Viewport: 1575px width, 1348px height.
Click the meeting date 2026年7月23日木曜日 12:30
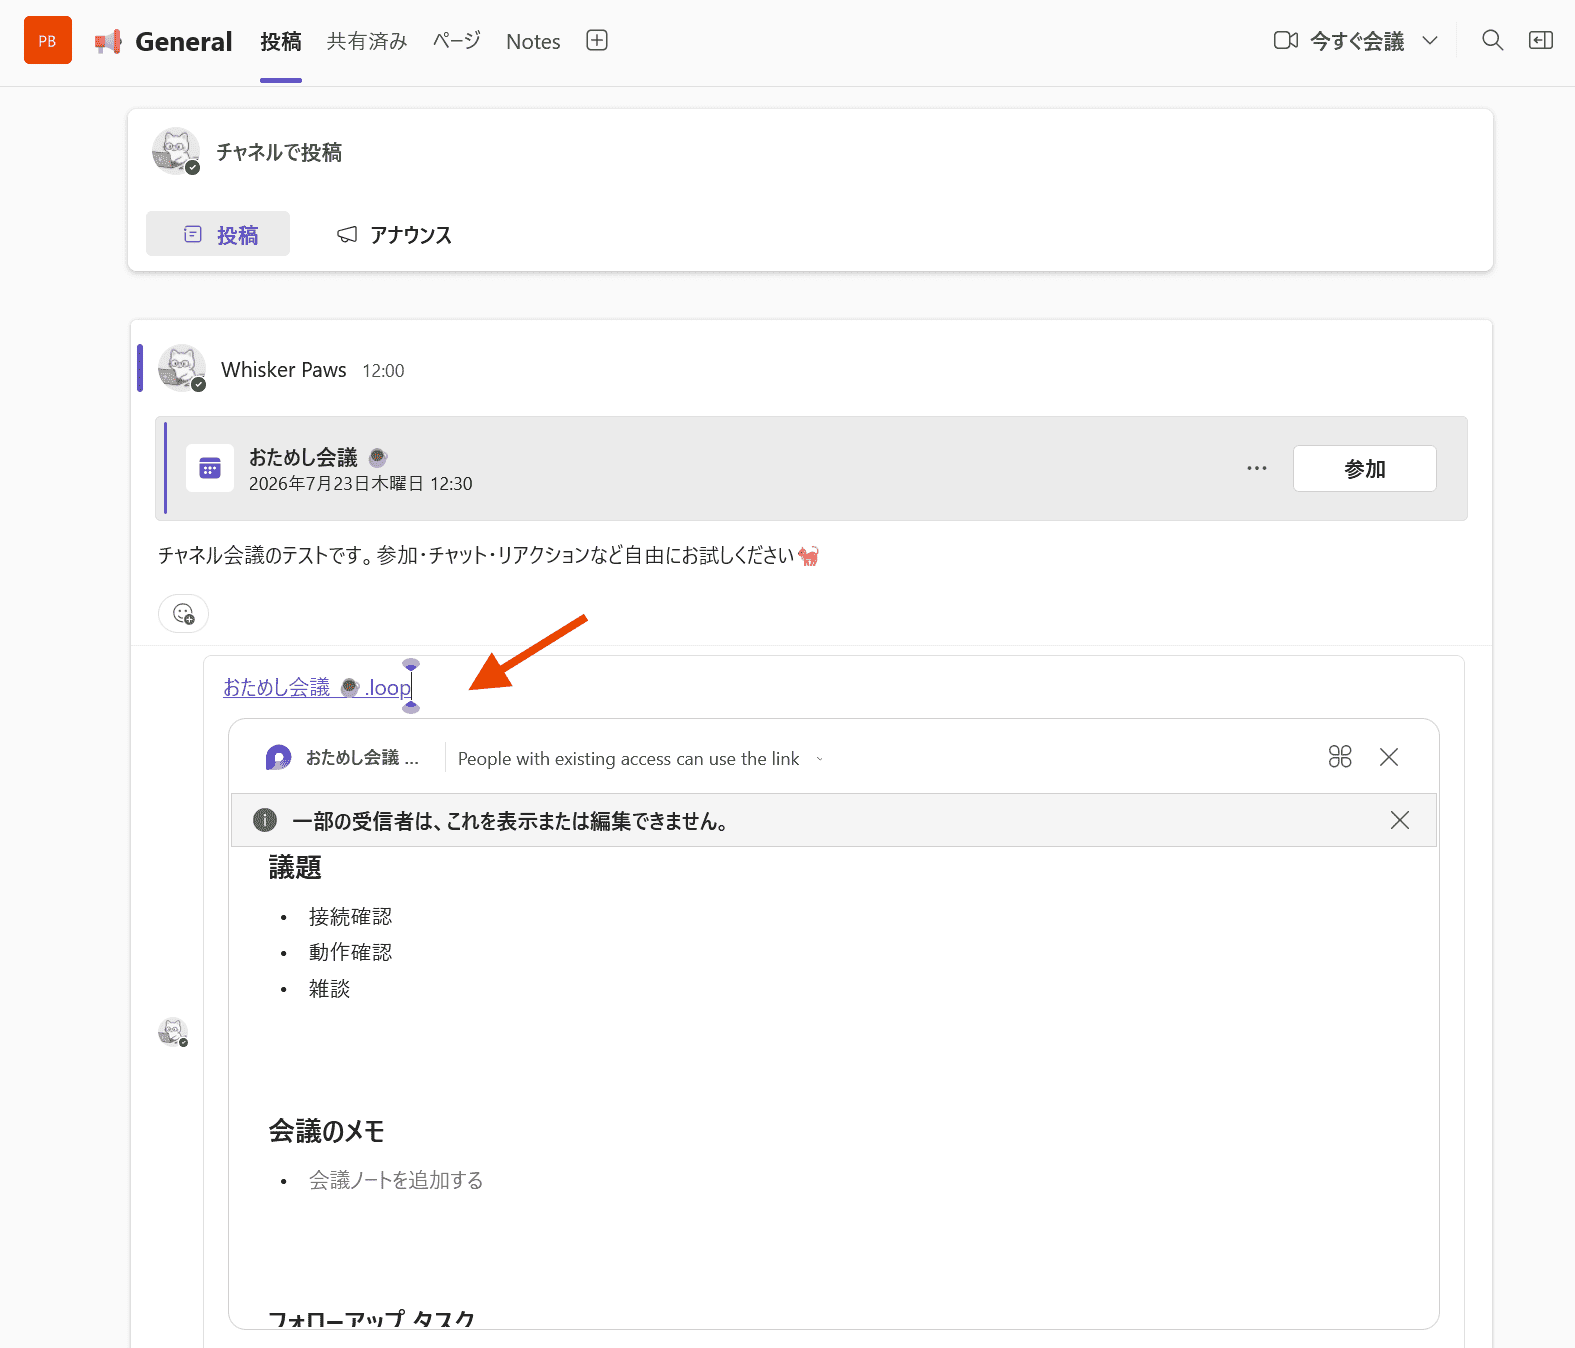361,484
